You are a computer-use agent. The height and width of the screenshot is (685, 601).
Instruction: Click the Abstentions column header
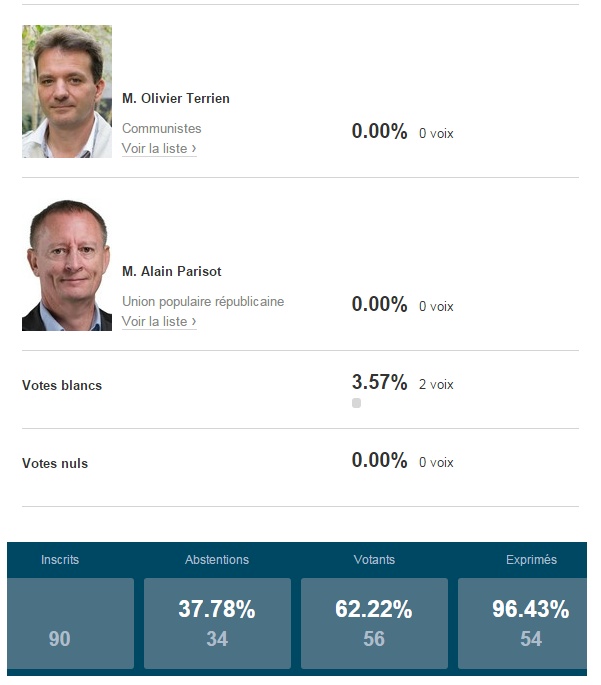(217, 560)
